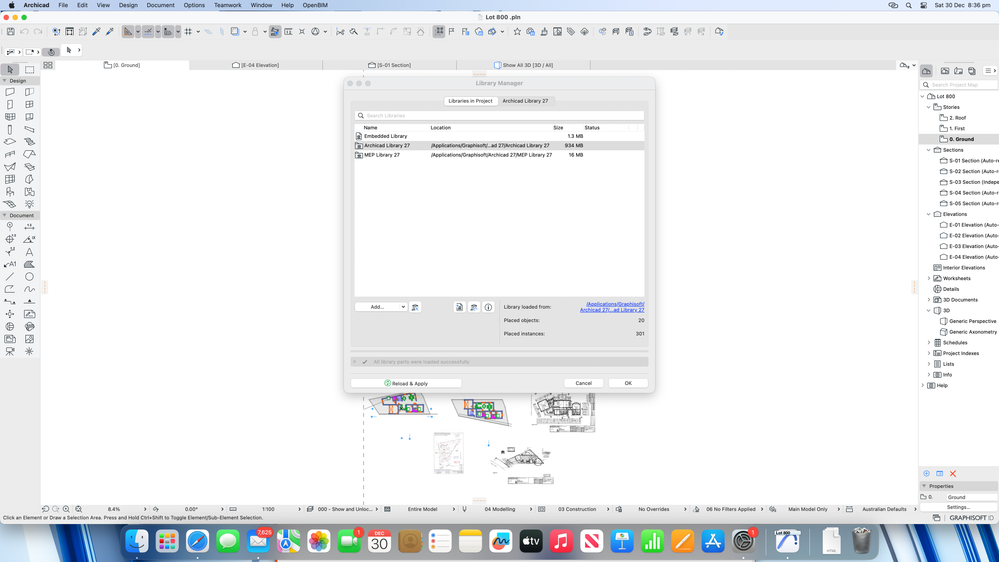Click the Search Project Map field
The image size is (999, 562).
click(959, 85)
